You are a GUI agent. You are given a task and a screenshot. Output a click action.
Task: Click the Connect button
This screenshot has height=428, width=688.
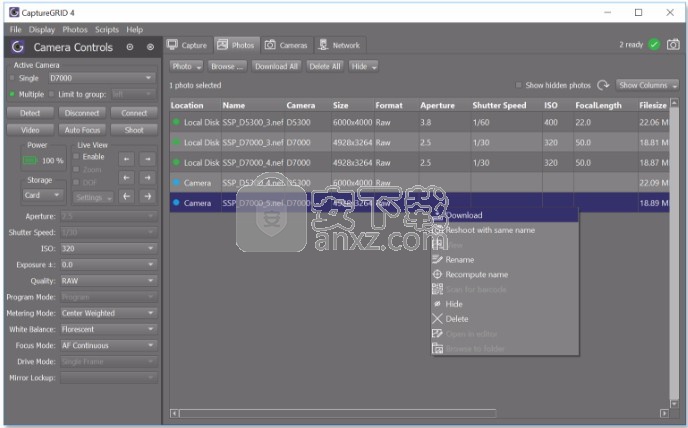point(134,113)
